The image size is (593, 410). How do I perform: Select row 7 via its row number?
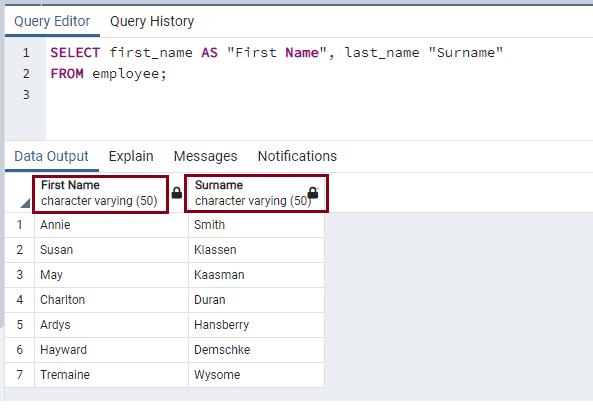(20, 375)
